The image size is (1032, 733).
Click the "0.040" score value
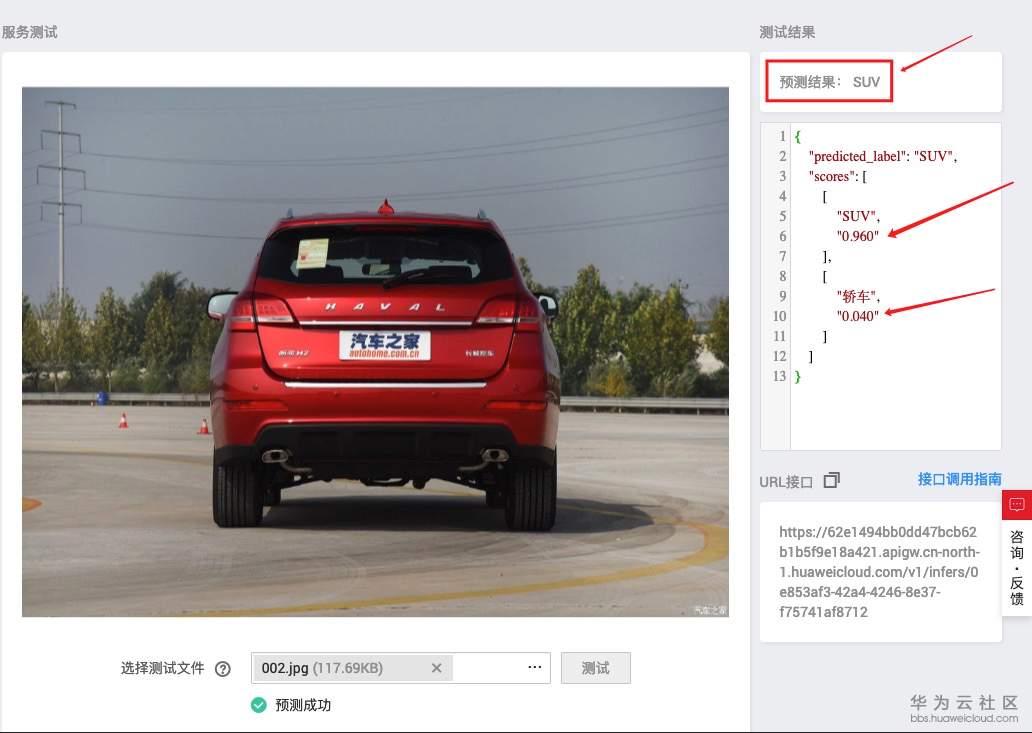click(x=858, y=316)
